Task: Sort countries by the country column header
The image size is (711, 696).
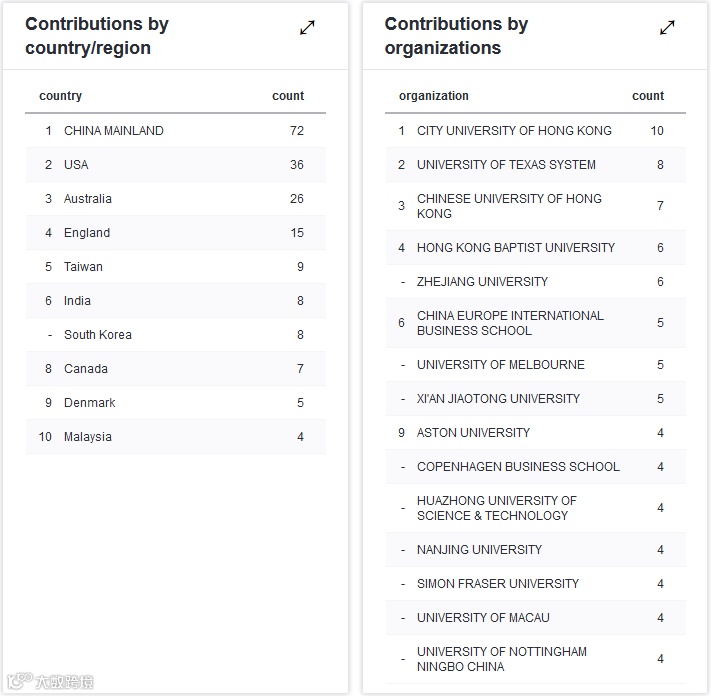Action: [60, 96]
